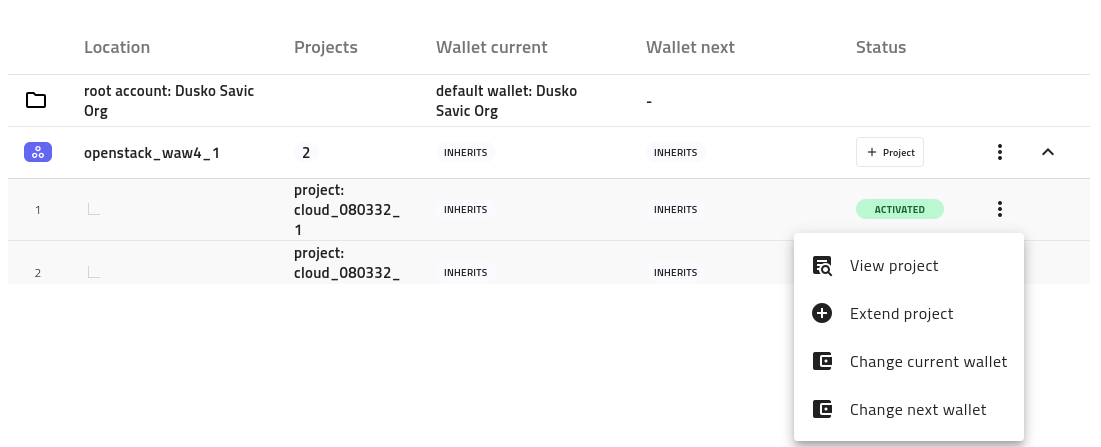1101x447 pixels.
Task: Choose Extend project from the menu
Action: tap(901, 314)
